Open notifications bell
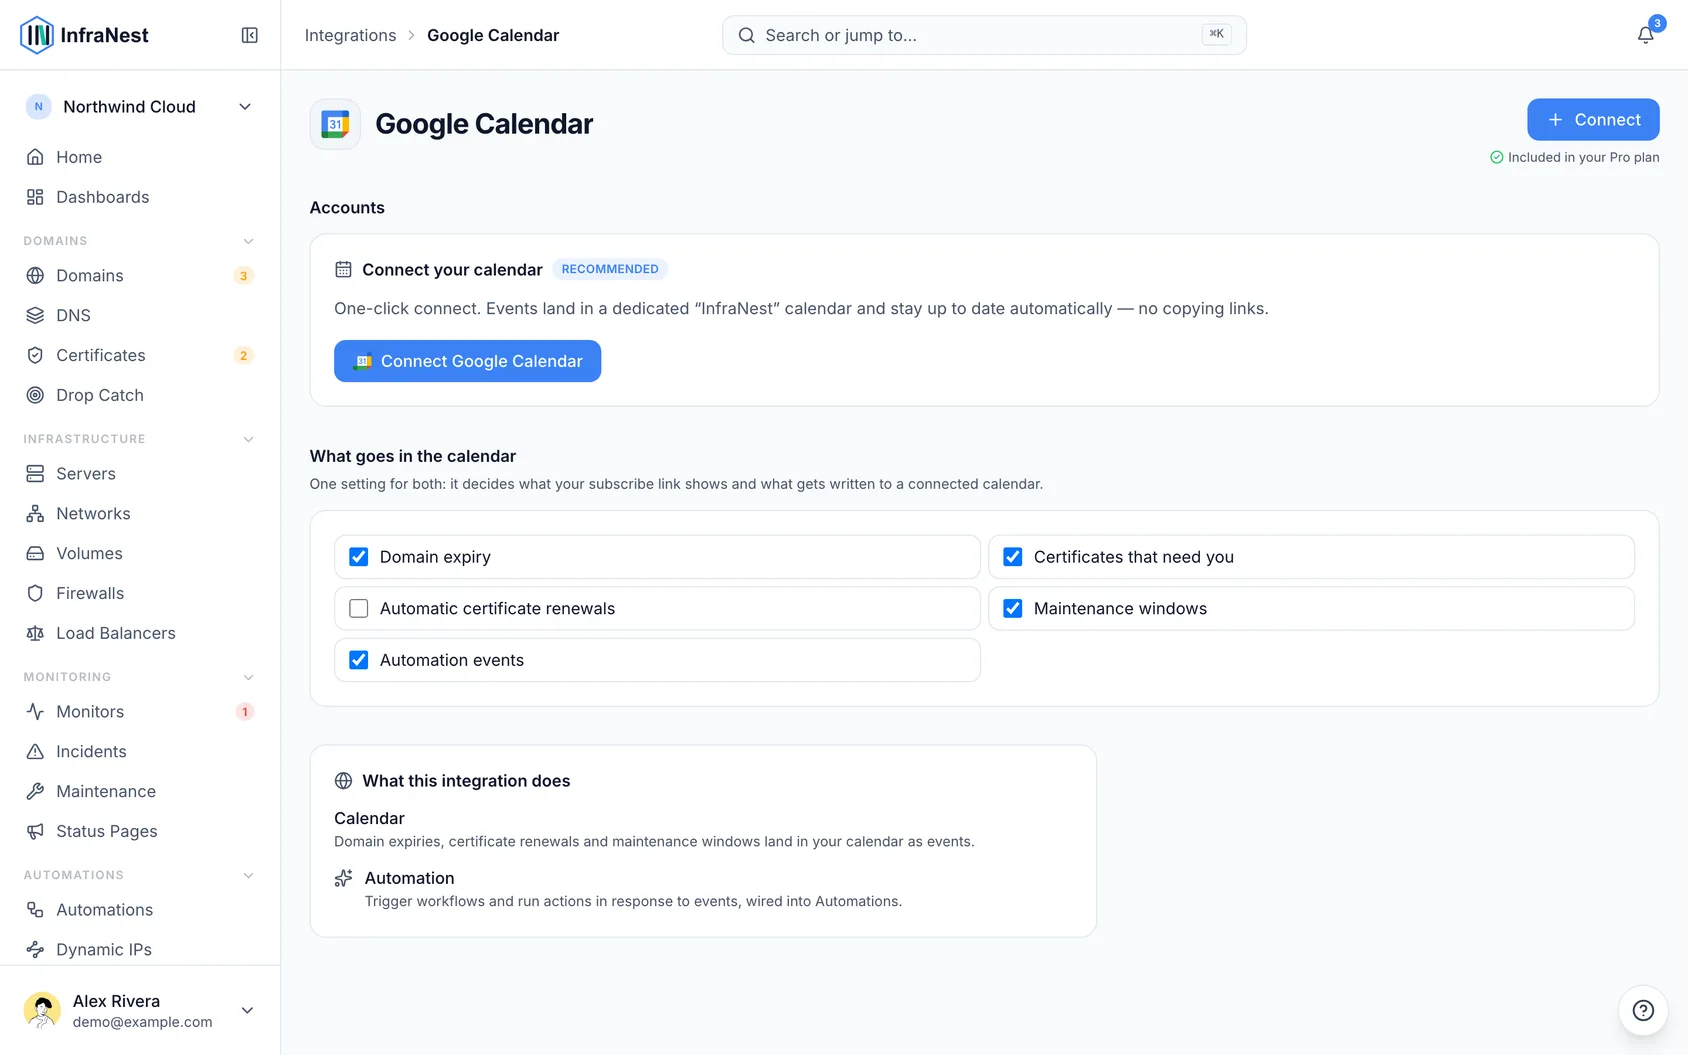The width and height of the screenshot is (1688, 1055). (1645, 35)
